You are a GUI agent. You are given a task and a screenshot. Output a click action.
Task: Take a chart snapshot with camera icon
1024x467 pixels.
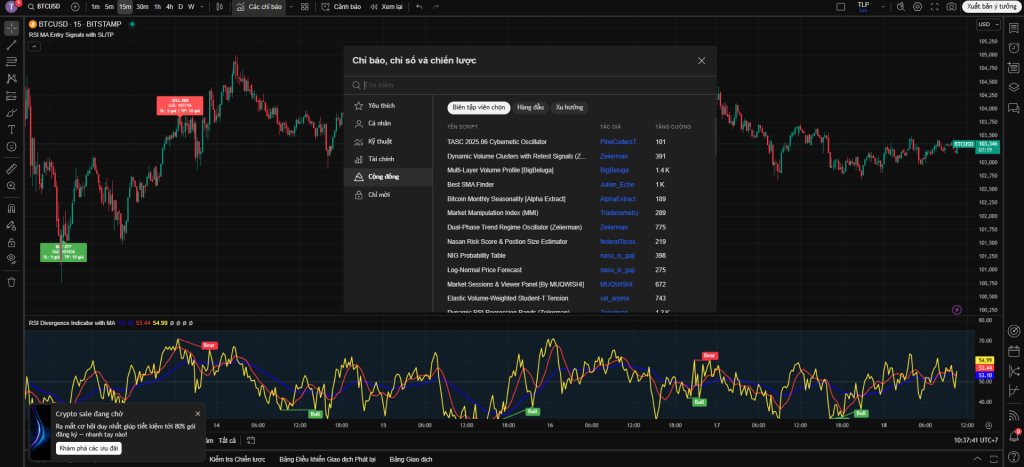coord(950,7)
